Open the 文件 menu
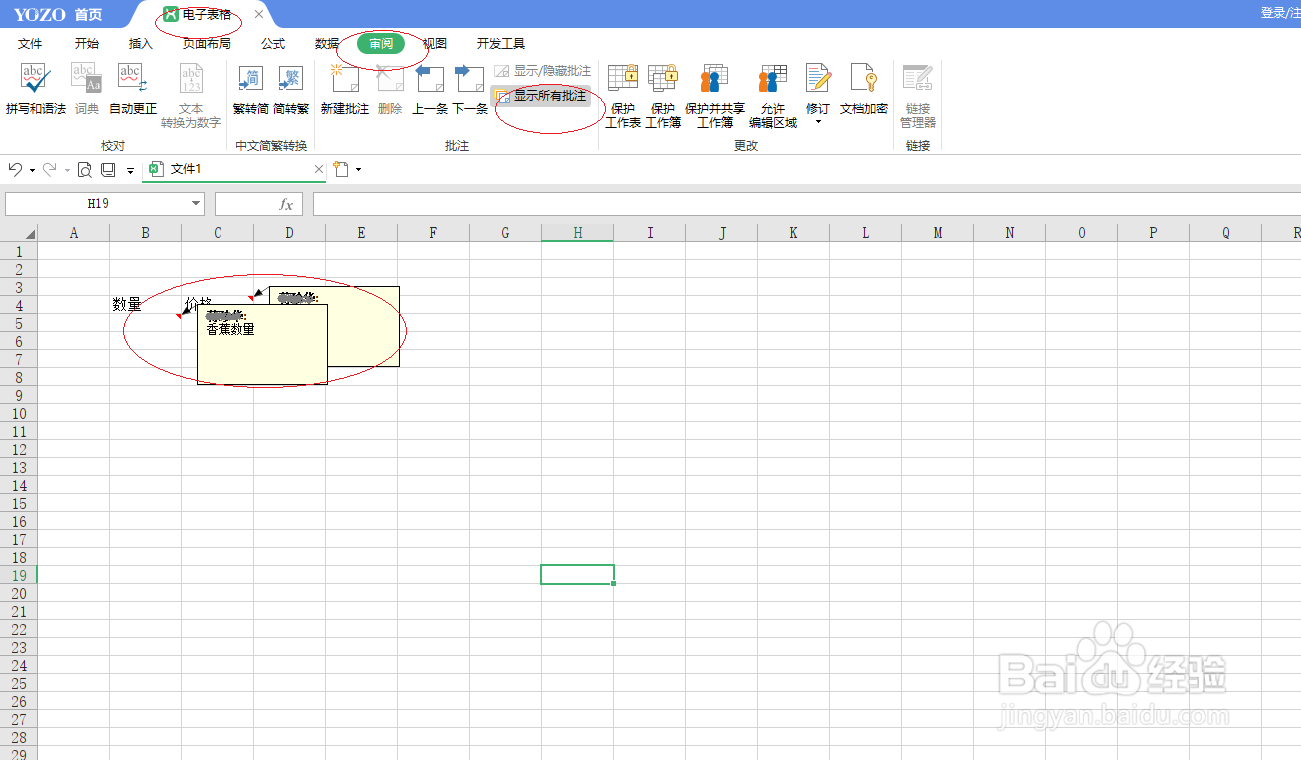 point(30,44)
